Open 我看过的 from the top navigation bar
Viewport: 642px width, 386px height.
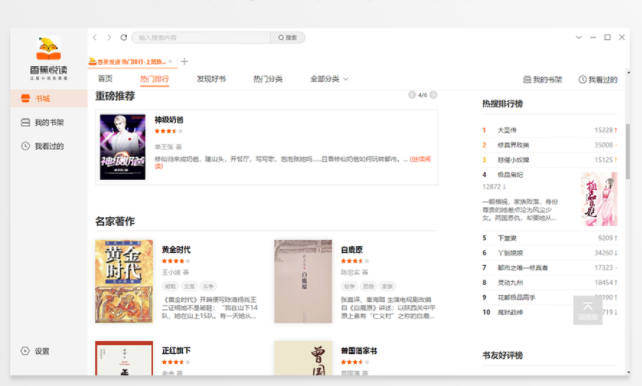click(598, 79)
